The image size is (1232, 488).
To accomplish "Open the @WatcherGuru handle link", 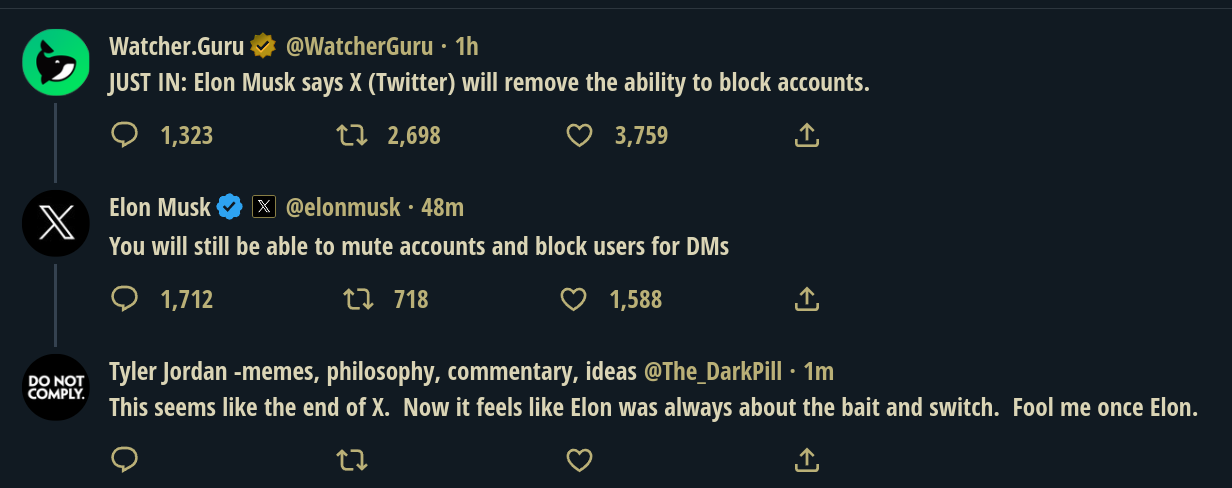I will (x=360, y=46).
